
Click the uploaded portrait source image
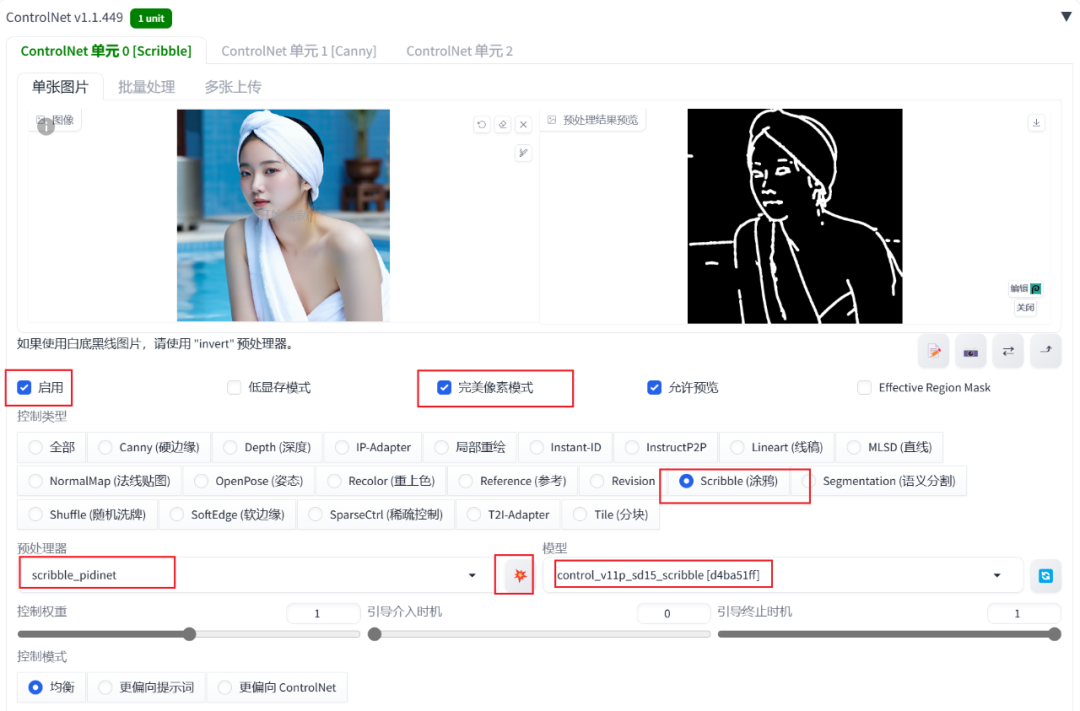click(283, 215)
